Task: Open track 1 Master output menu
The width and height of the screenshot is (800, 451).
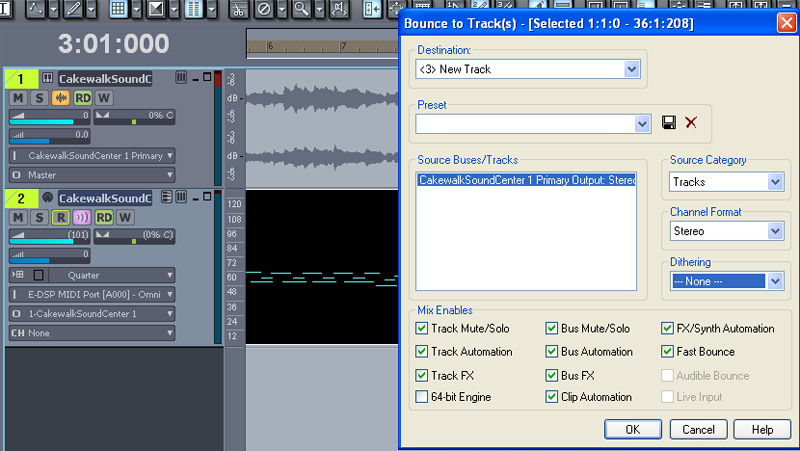Action: point(92,175)
